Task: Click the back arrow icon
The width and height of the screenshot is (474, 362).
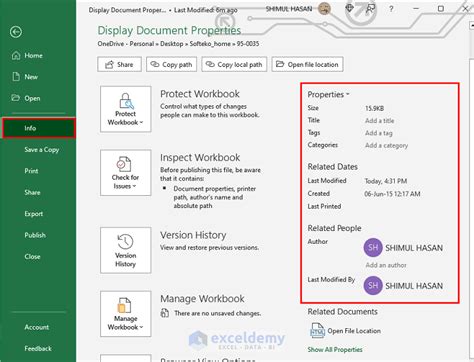Action: 16,32
